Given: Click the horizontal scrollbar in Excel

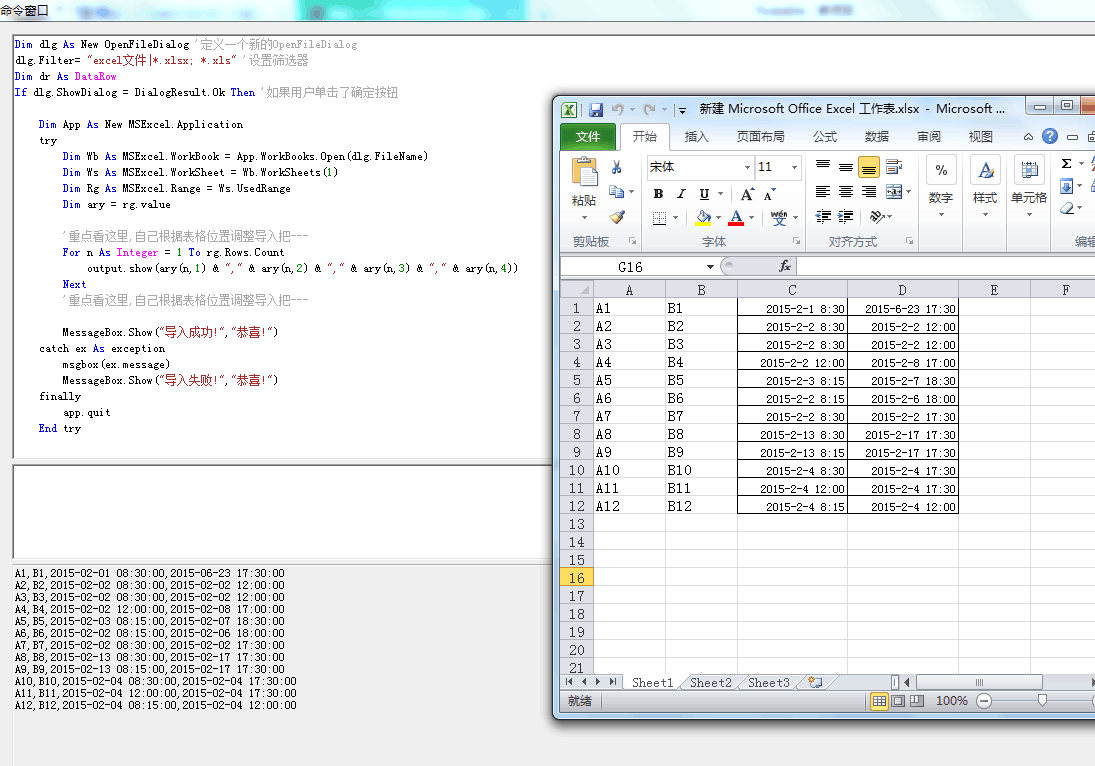Looking at the screenshot, I should 979,682.
